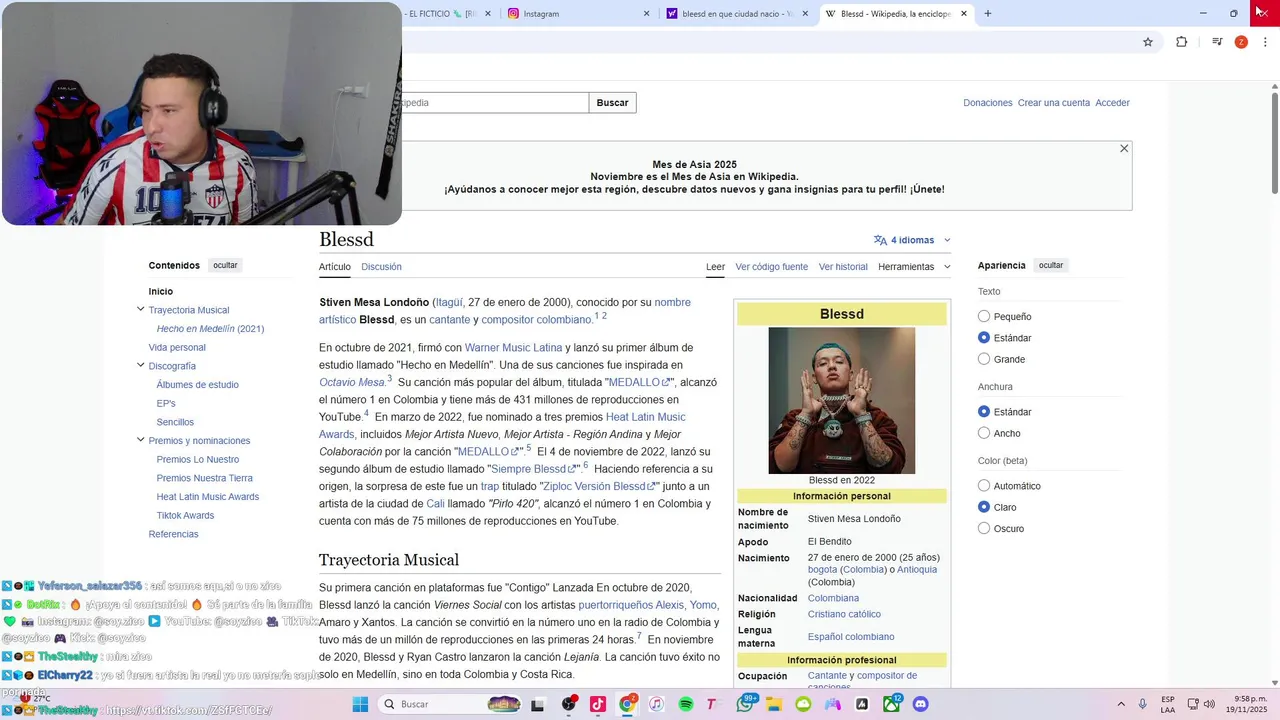
Task: Open the browser extensions puzzle icon
Action: pyautogui.click(x=1182, y=42)
